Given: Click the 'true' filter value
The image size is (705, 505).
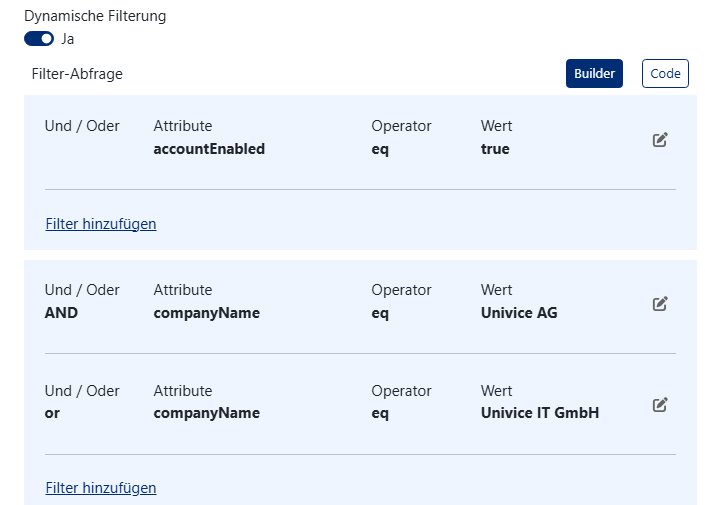Looking at the screenshot, I should tap(495, 149).
